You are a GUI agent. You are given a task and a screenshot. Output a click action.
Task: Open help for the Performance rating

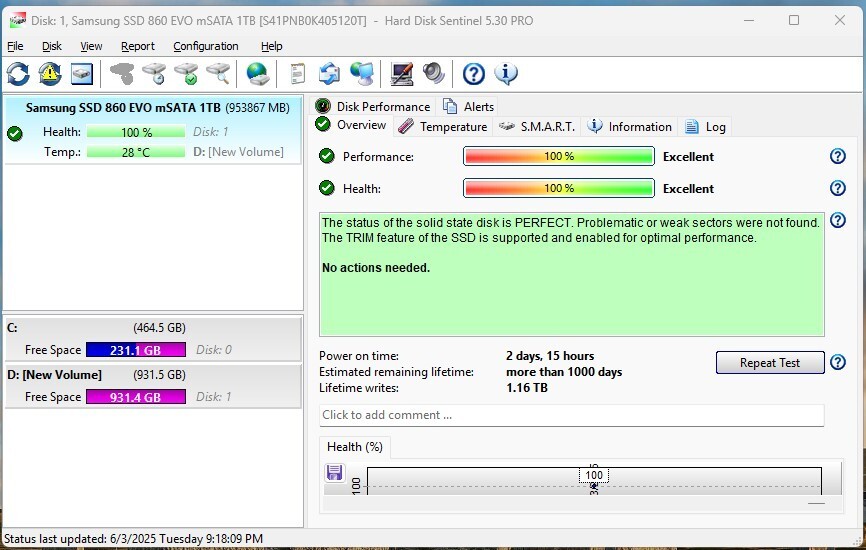[x=838, y=156]
